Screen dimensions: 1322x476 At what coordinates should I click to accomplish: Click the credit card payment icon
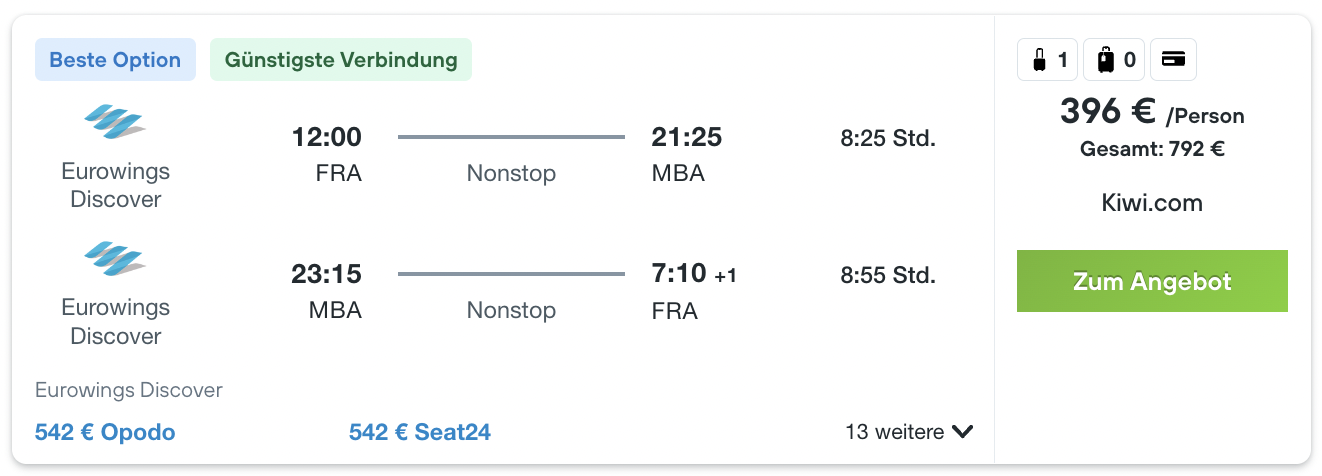1173,60
